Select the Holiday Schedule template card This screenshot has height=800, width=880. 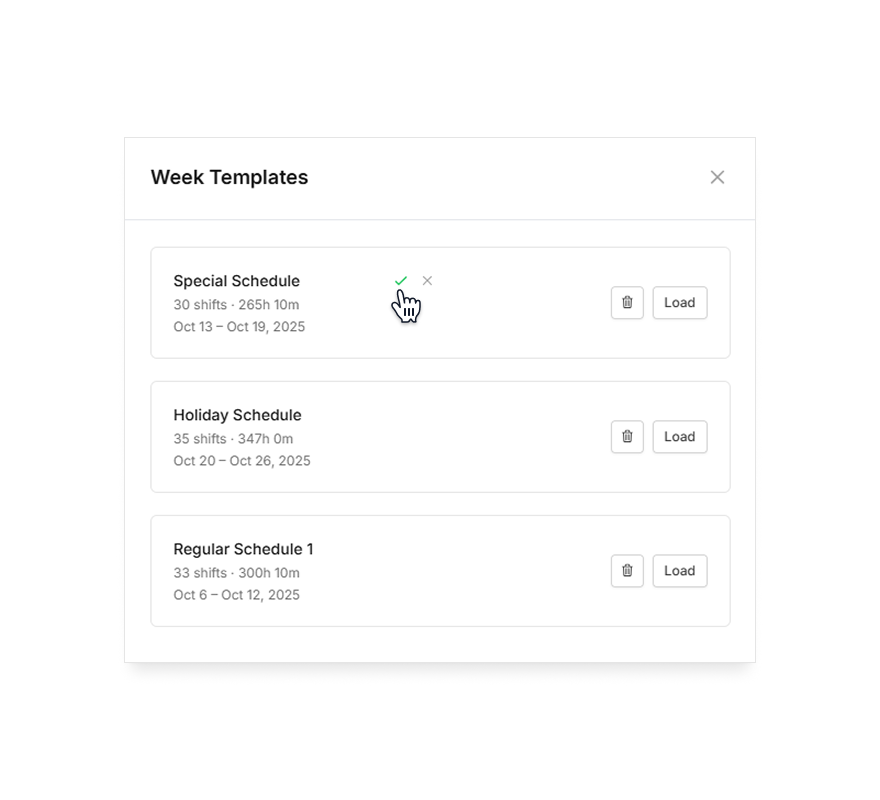pyautogui.click(x=450, y=437)
